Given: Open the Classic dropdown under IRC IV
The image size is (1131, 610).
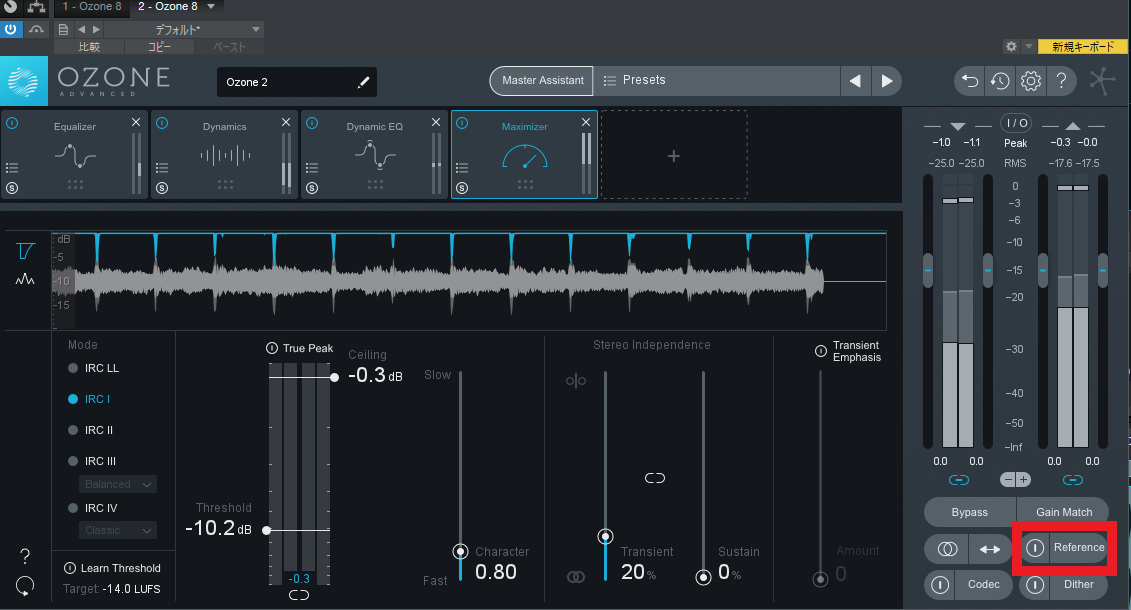Looking at the screenshot, I should tap(118, 531).
